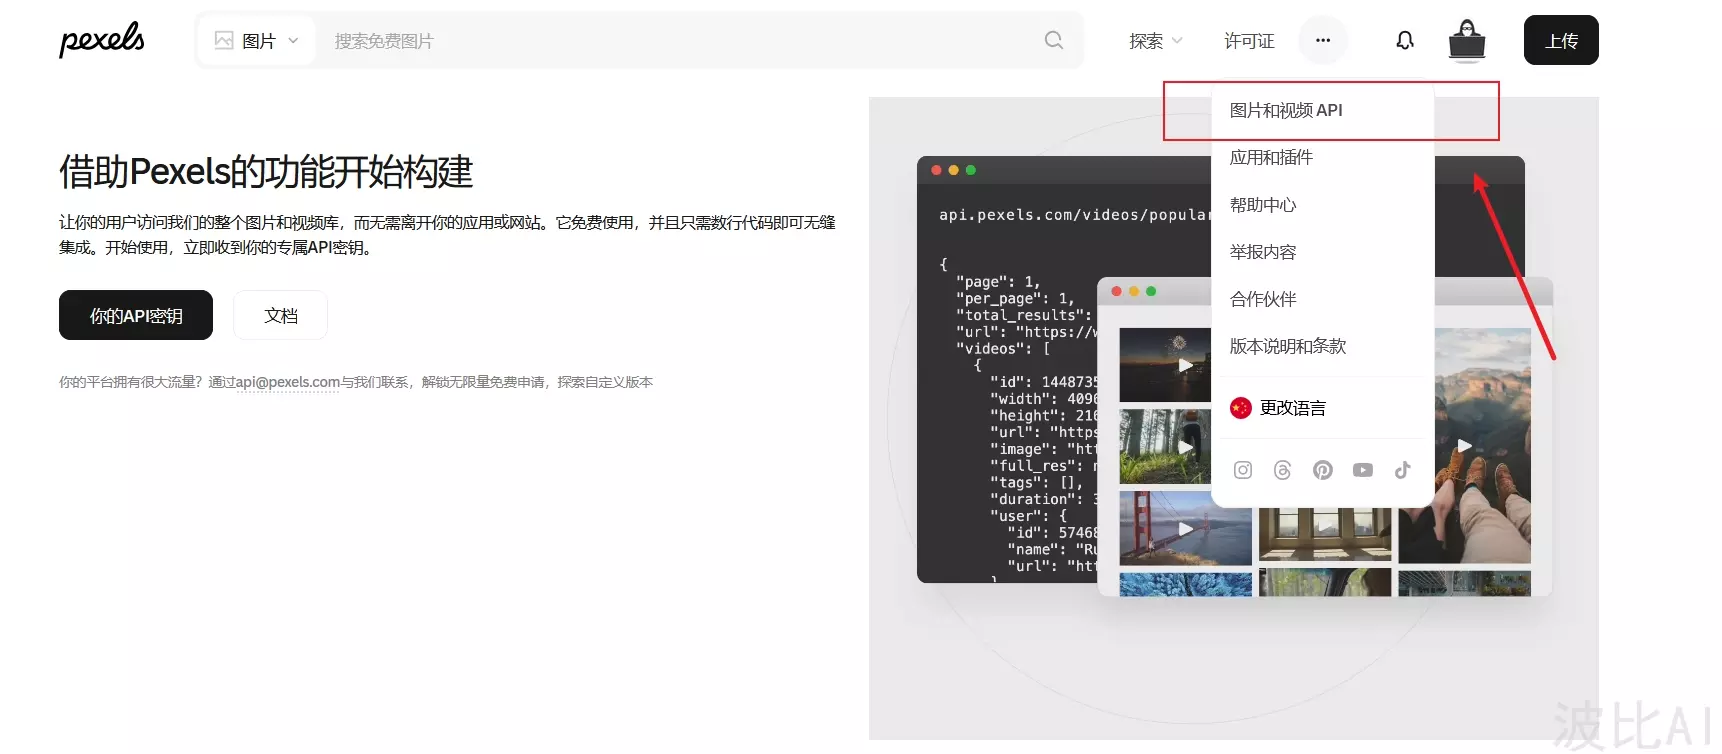Click the api@pexels.com email link

coord(288,382)
